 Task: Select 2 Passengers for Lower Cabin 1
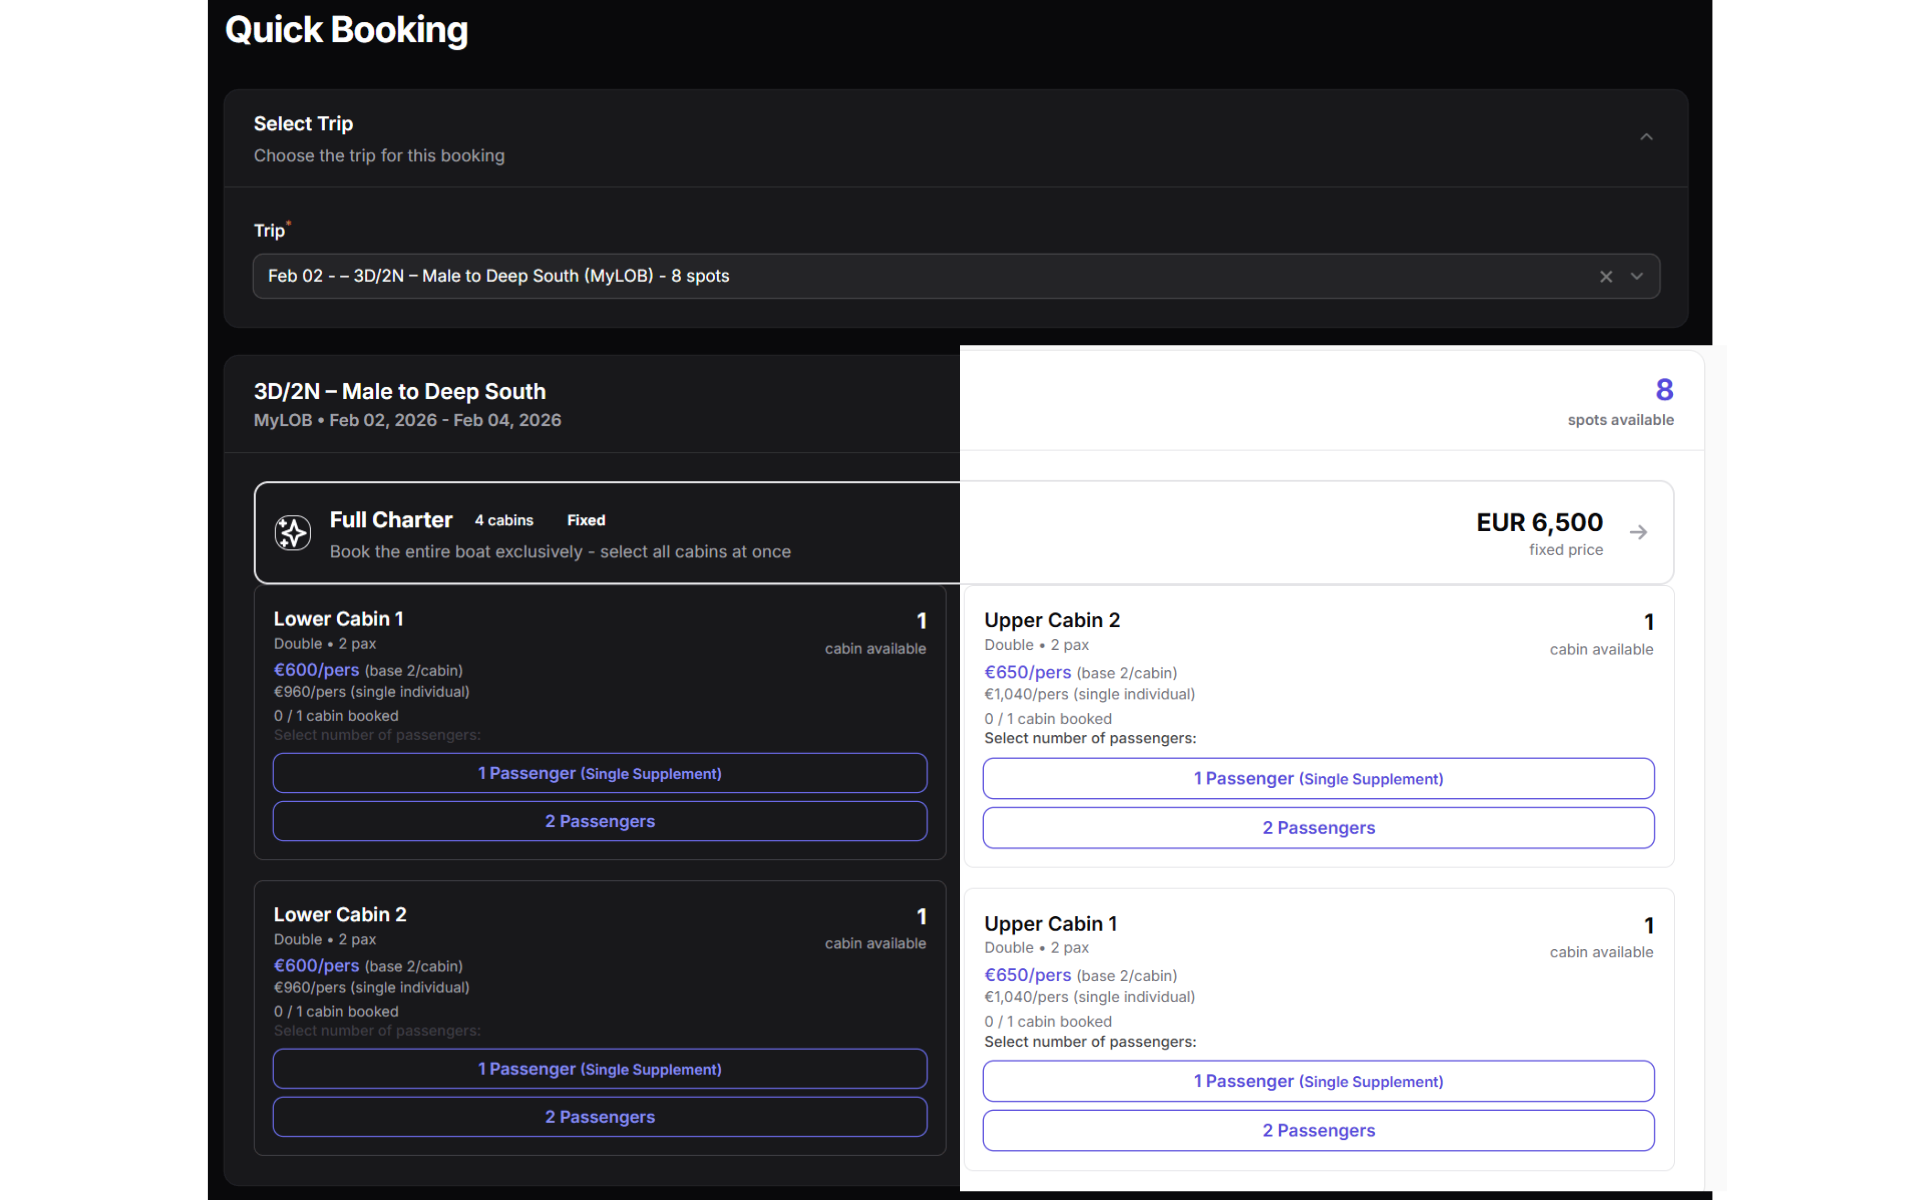[x=599, y=820]
